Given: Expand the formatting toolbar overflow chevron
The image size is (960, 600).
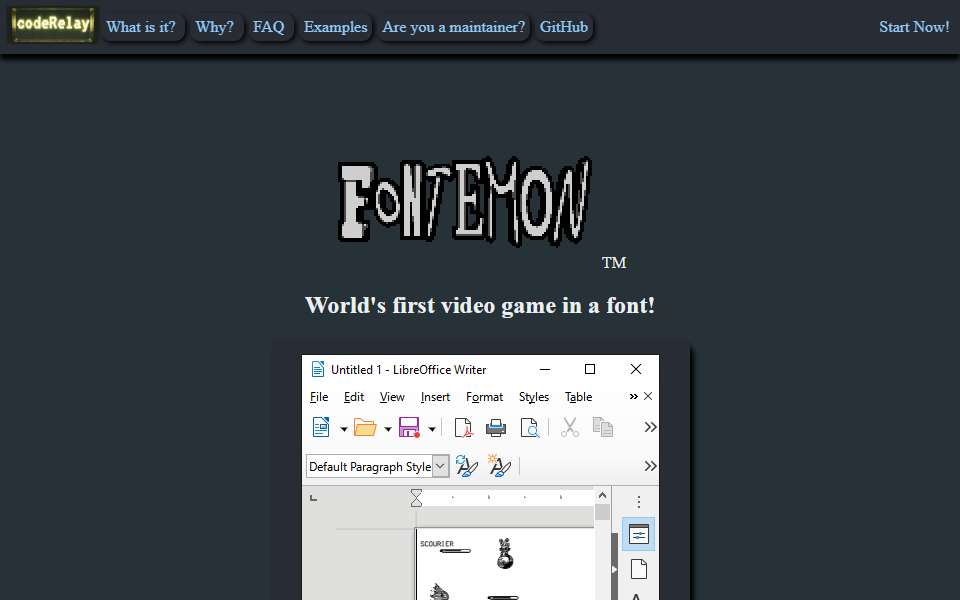Looking at the screenshot, I should pyautogui.click(x=650, y=466).
